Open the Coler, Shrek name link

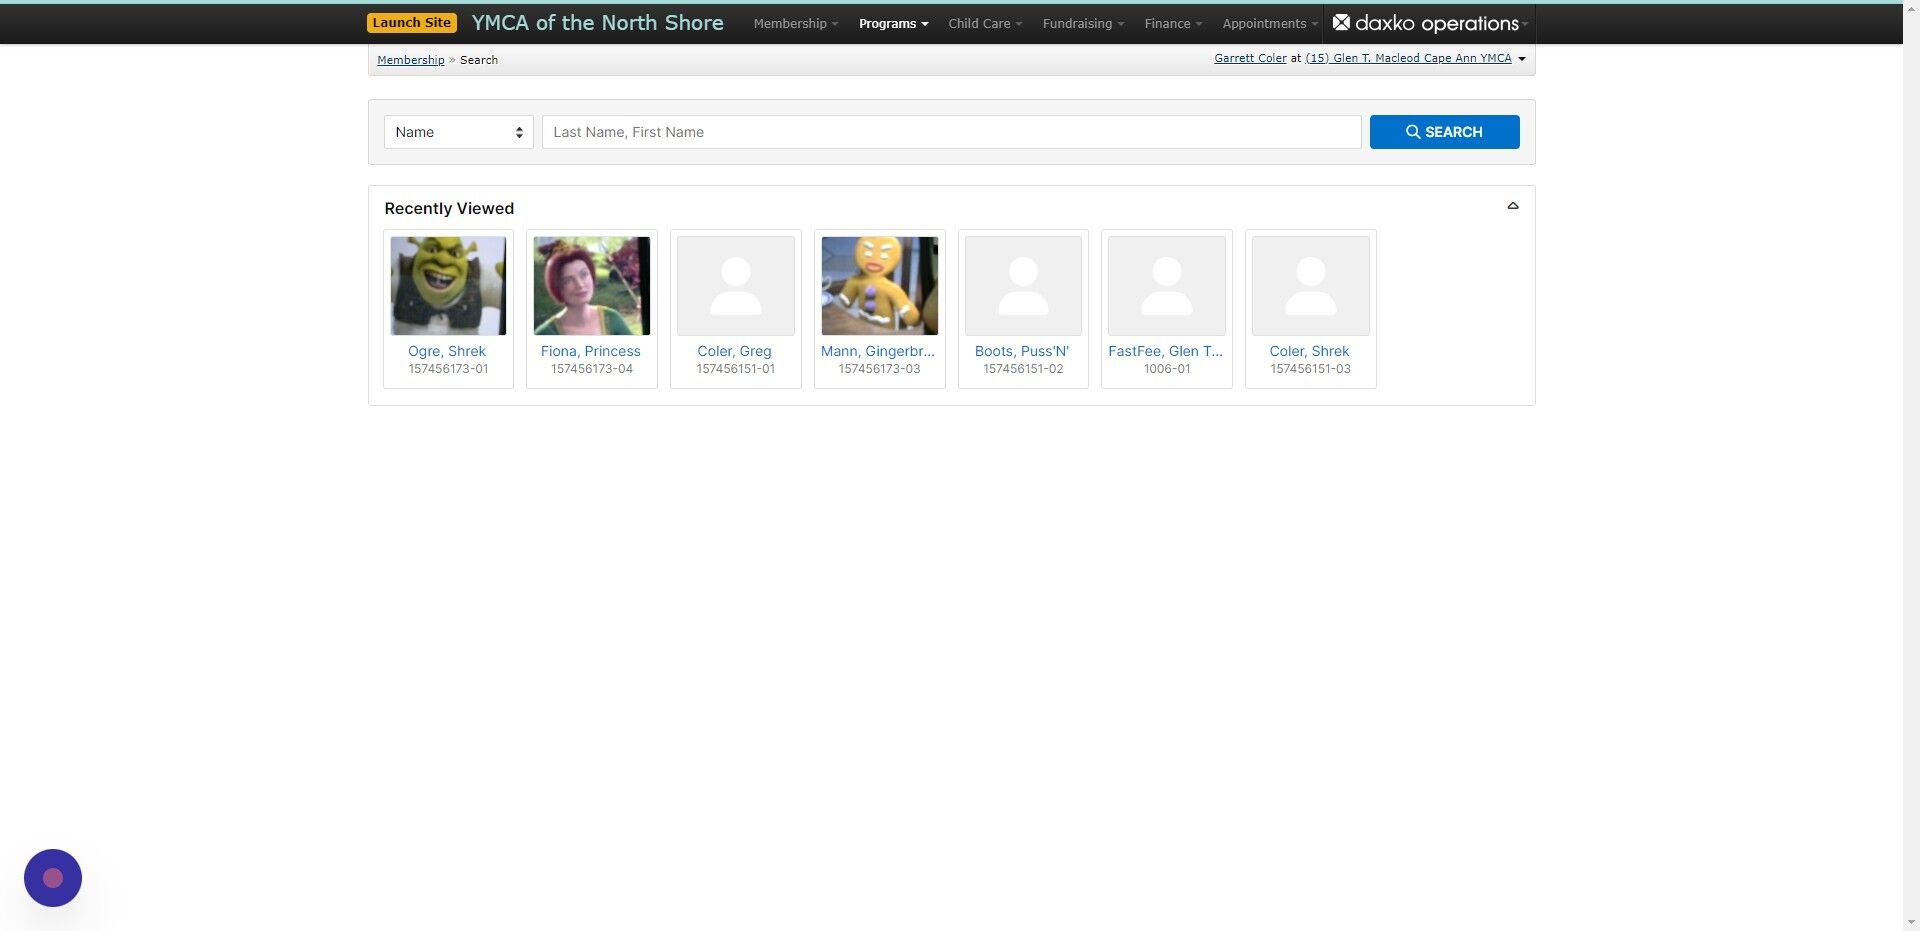(1309, 351)
